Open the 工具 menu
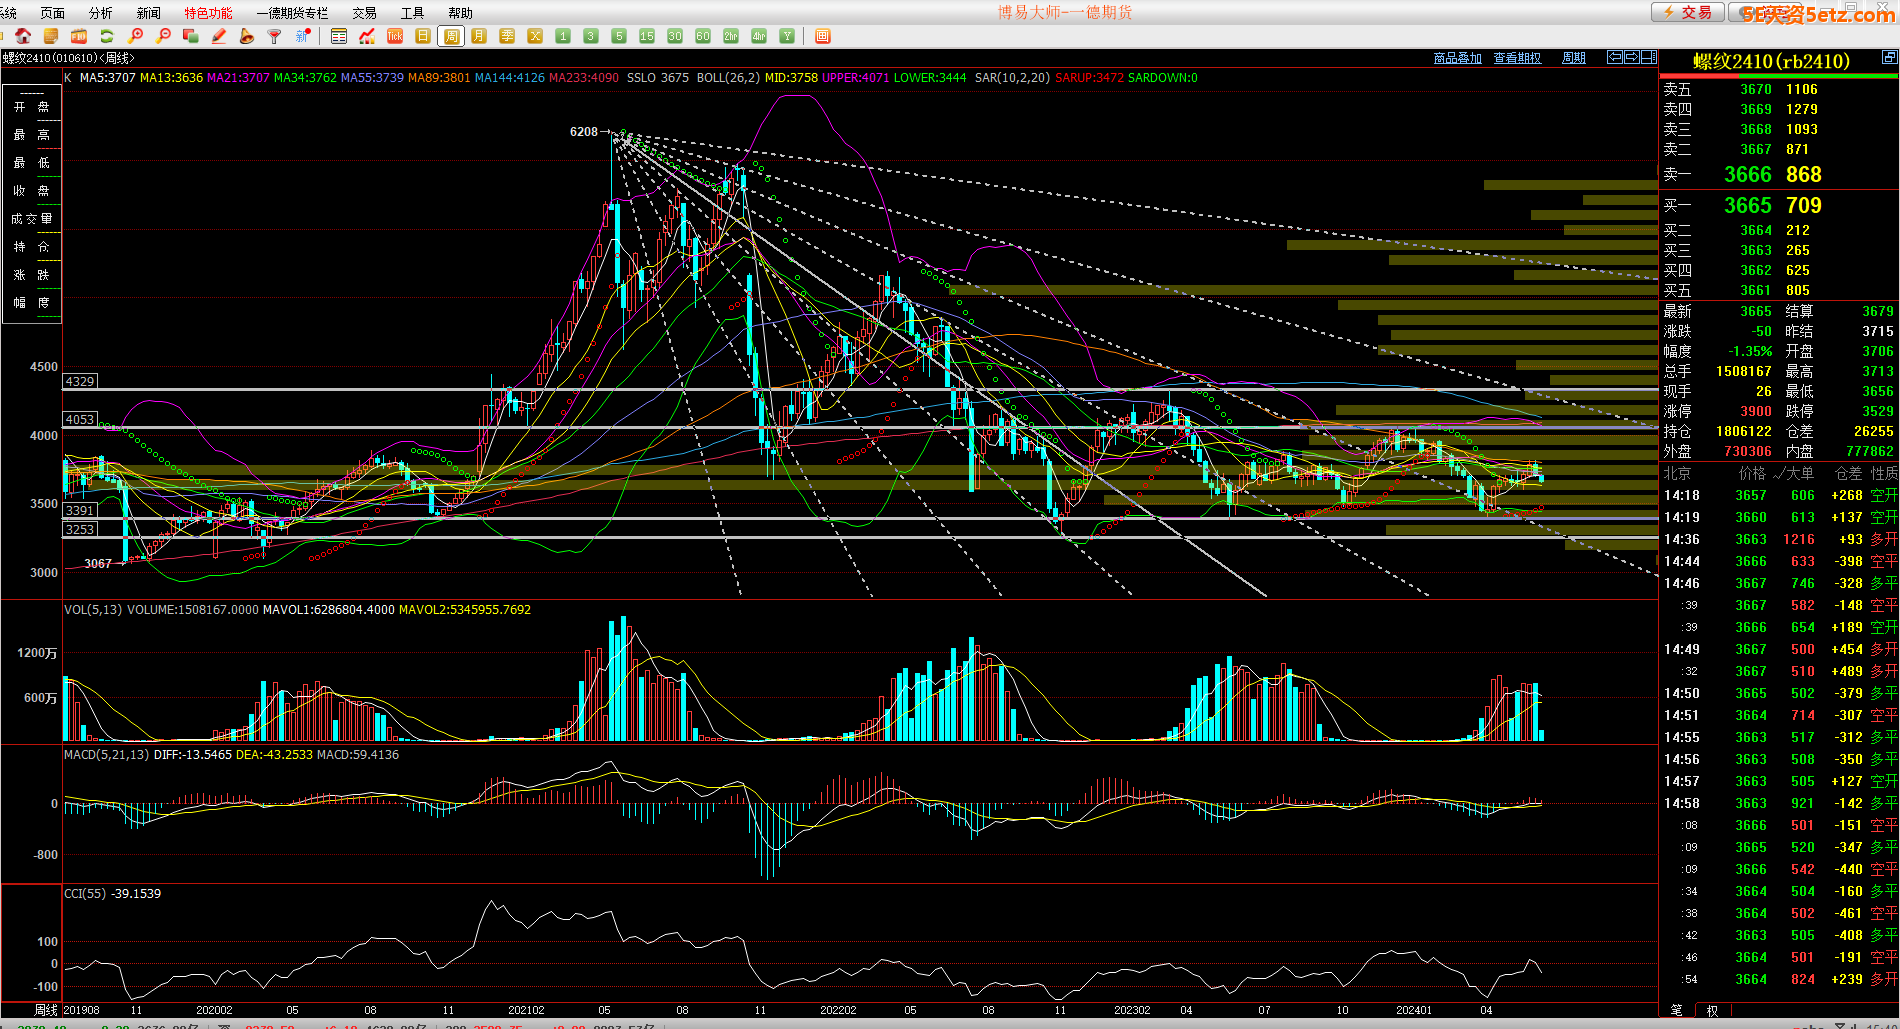Screen dimensions: 1900x1029 click(412, 13)
